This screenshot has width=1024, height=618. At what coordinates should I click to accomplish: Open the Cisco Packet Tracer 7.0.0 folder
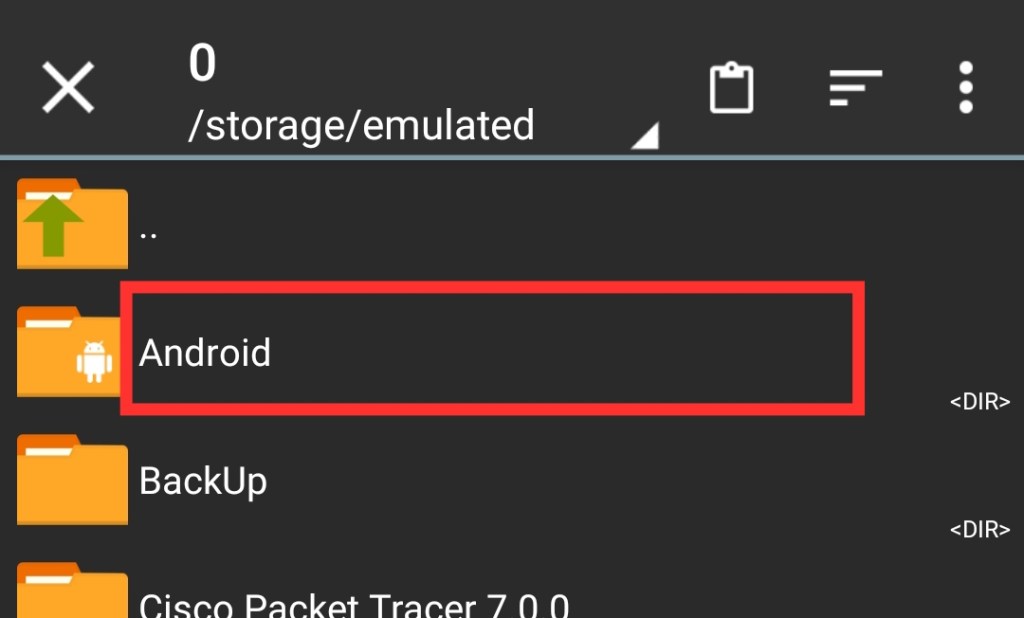click(354, 605)
